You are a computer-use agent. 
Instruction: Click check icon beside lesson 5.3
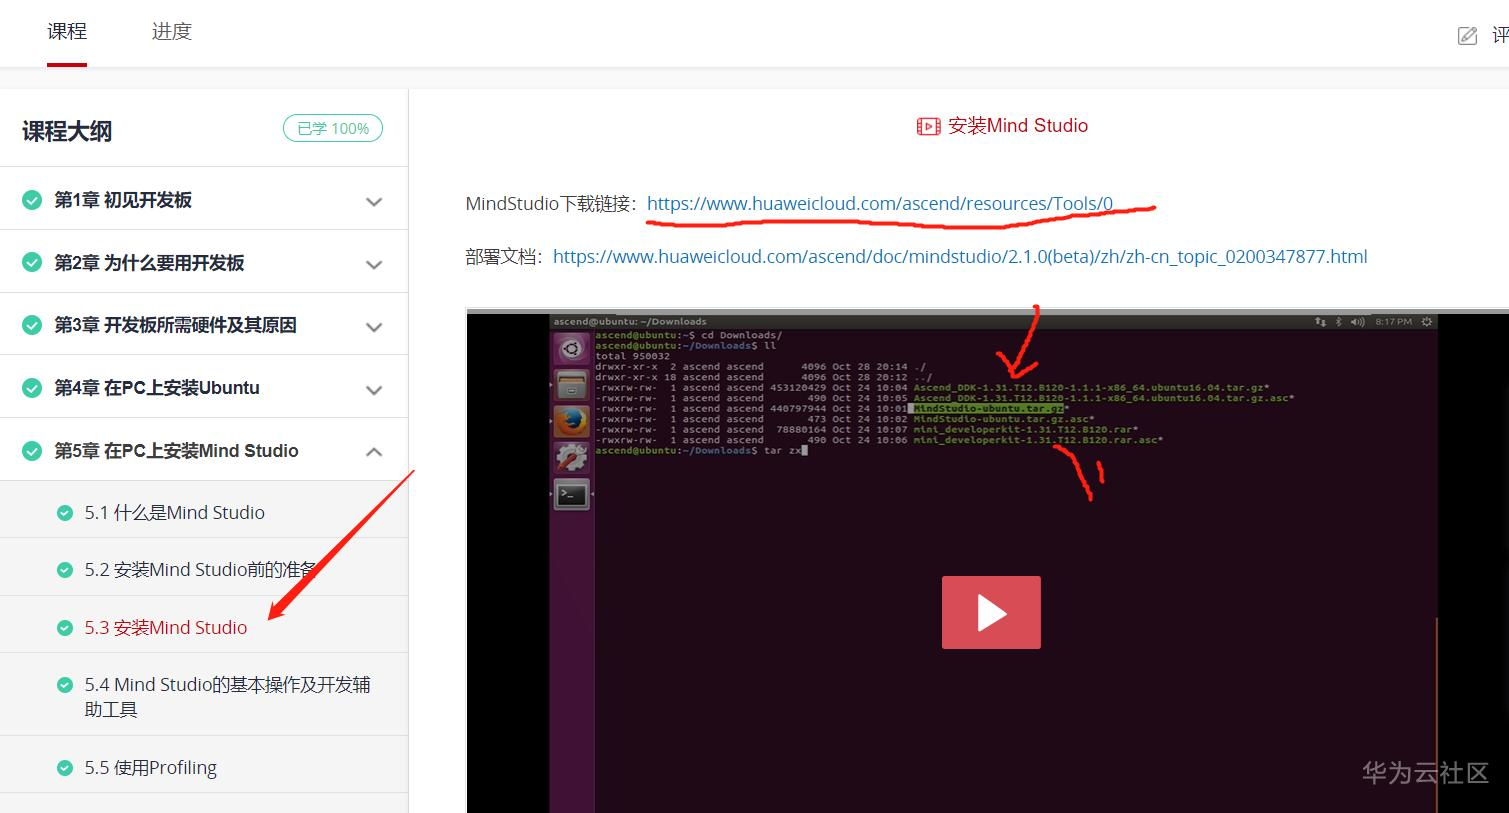point(65,628)
